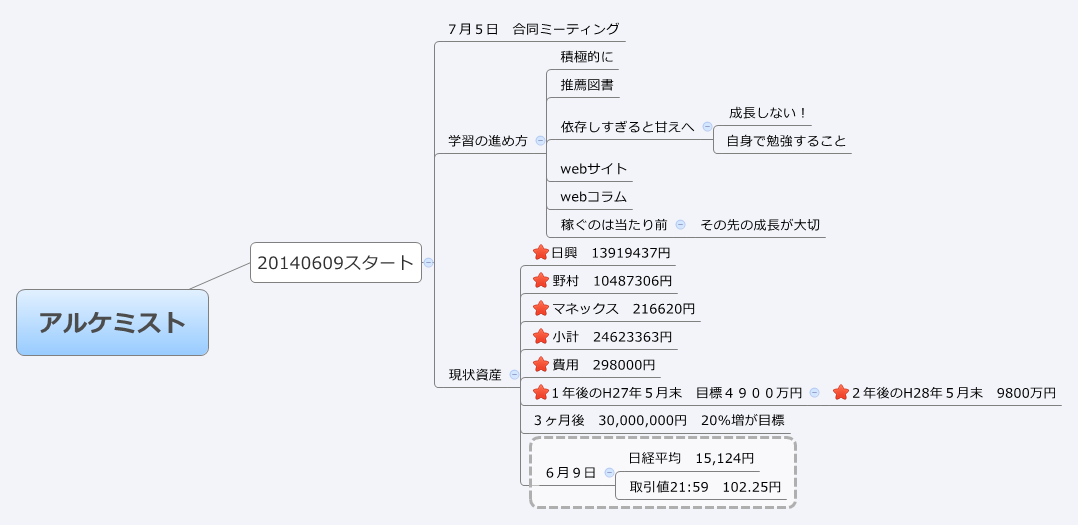Select the webコラム topic
1078x525 pixels.
593,196
